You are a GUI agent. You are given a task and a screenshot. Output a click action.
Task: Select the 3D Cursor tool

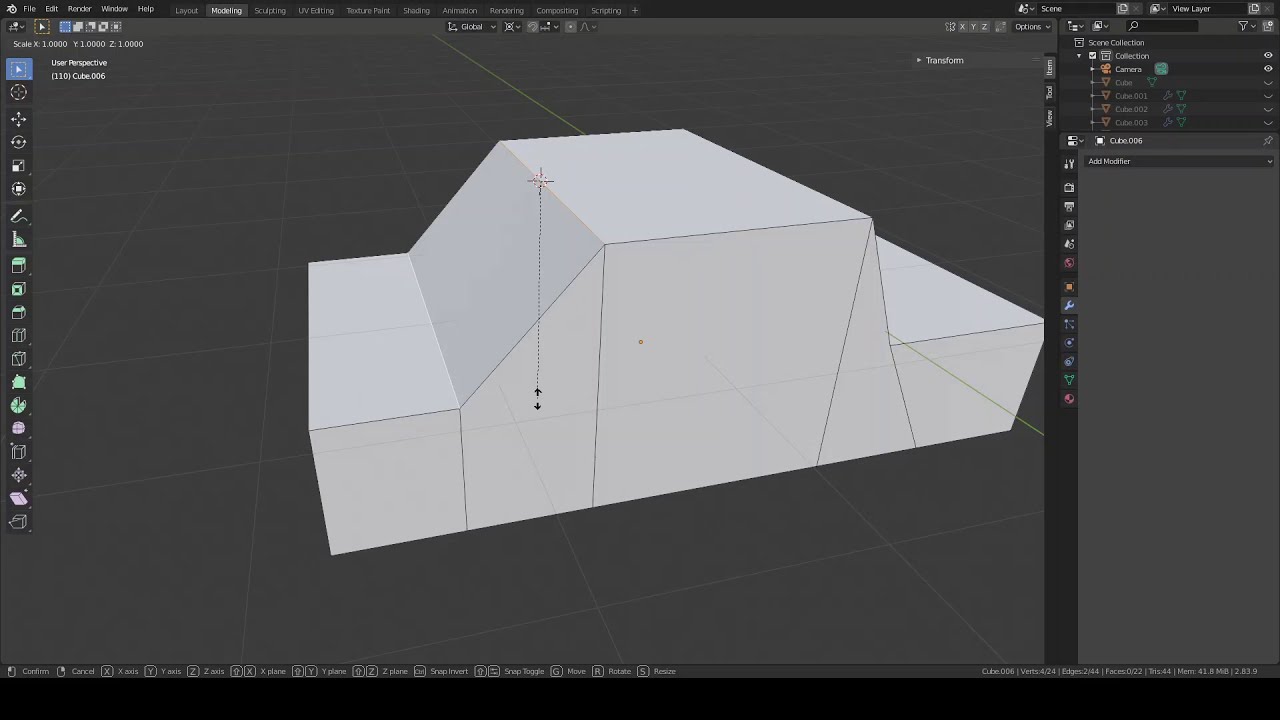pyautogui.click(x=18, y=92)
